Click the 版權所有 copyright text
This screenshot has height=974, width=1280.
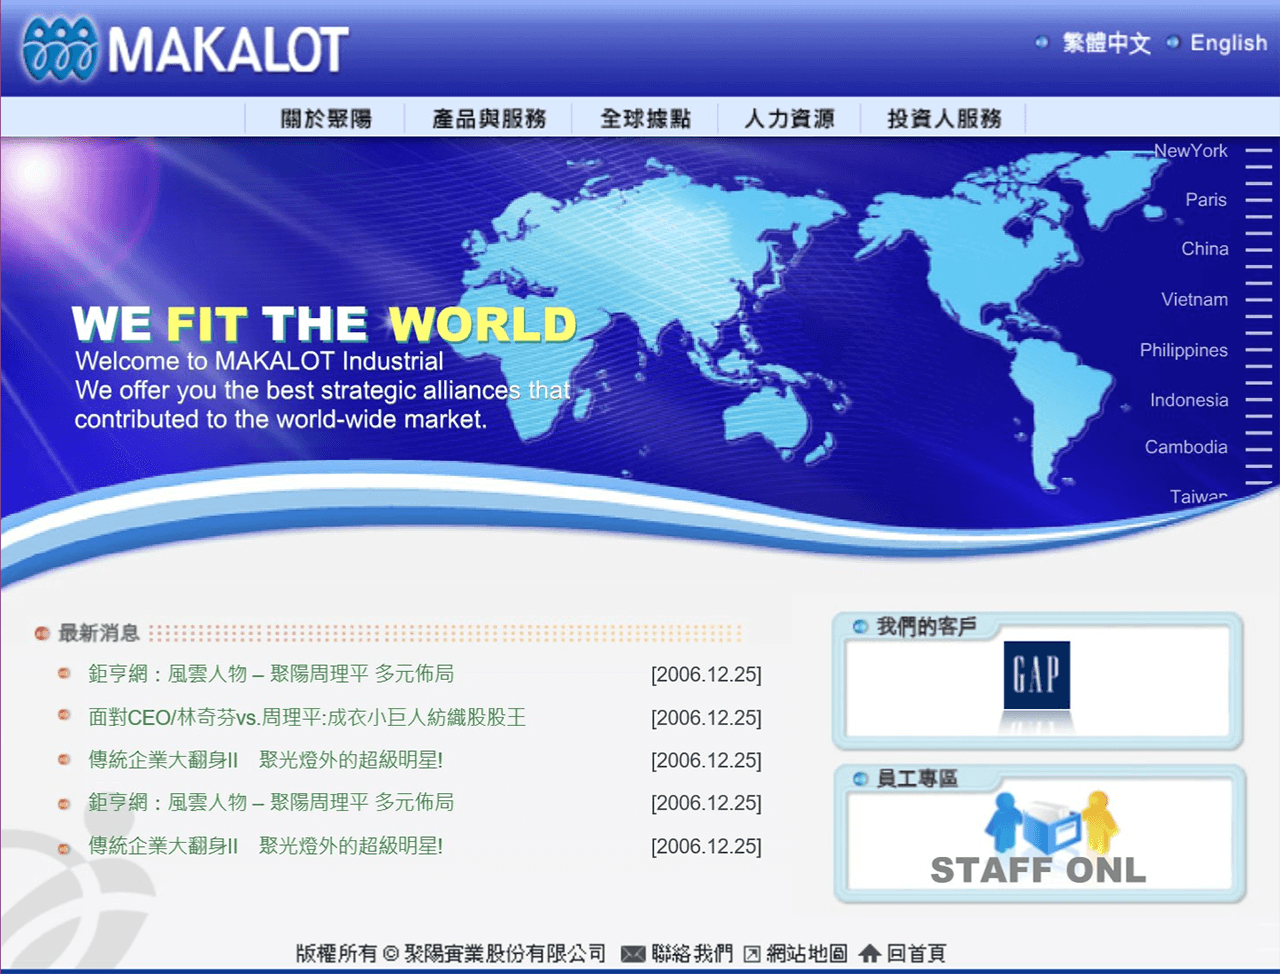click(x=451, y=954)
